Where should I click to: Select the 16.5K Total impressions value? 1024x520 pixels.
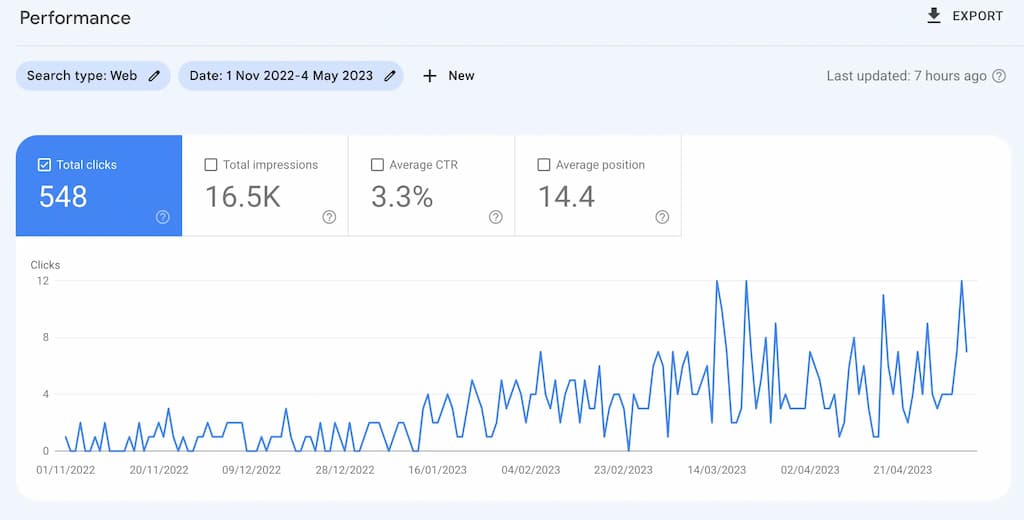[x=241, y=197]
